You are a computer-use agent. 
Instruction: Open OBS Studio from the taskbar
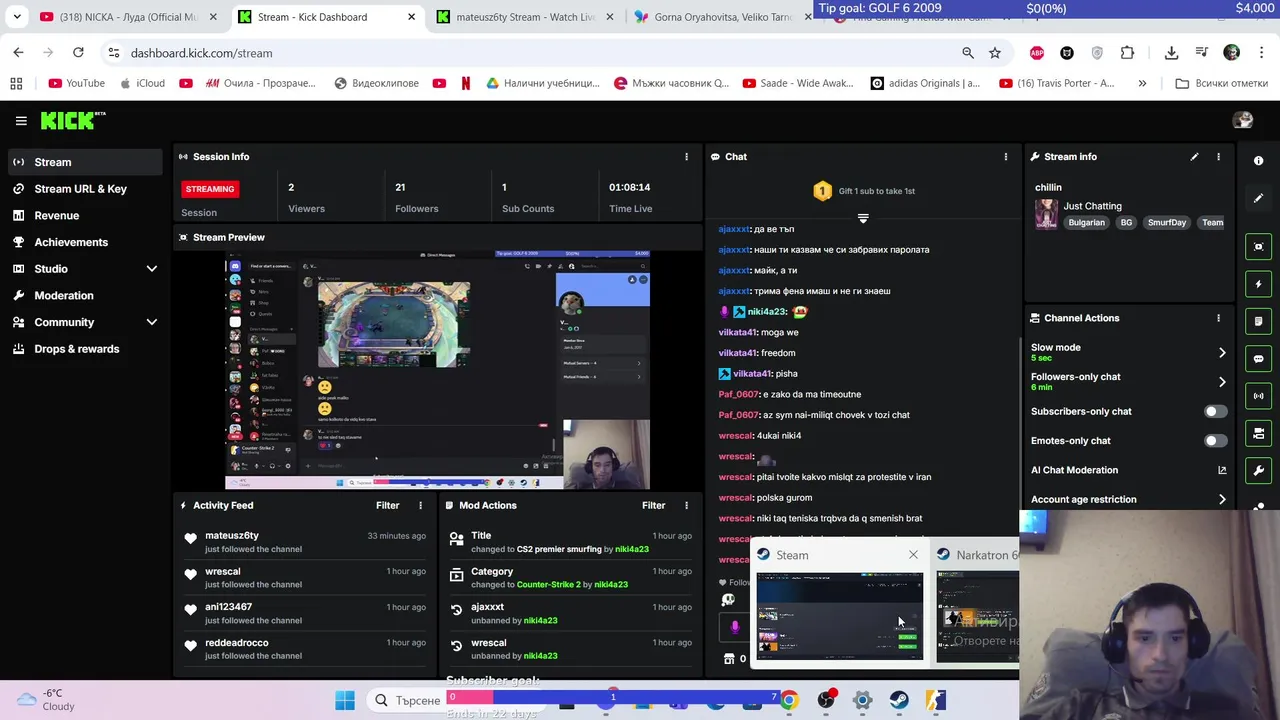(826, 700)
